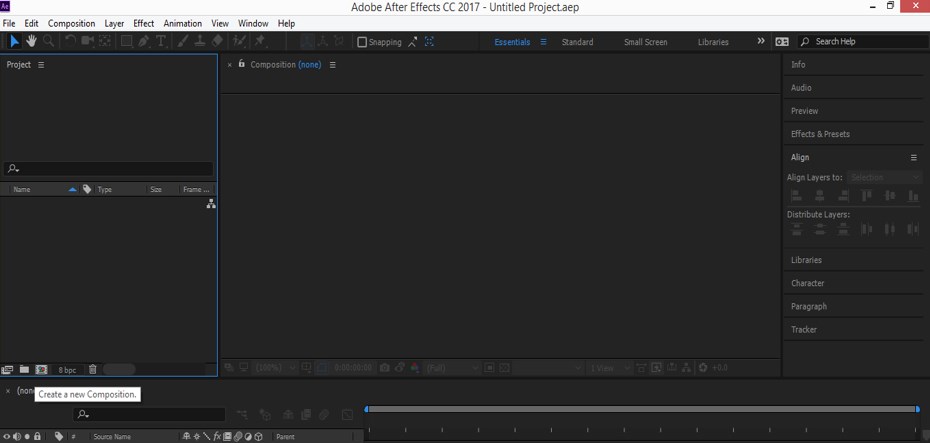
Task: Open the File menu
Action: point(9,24)
